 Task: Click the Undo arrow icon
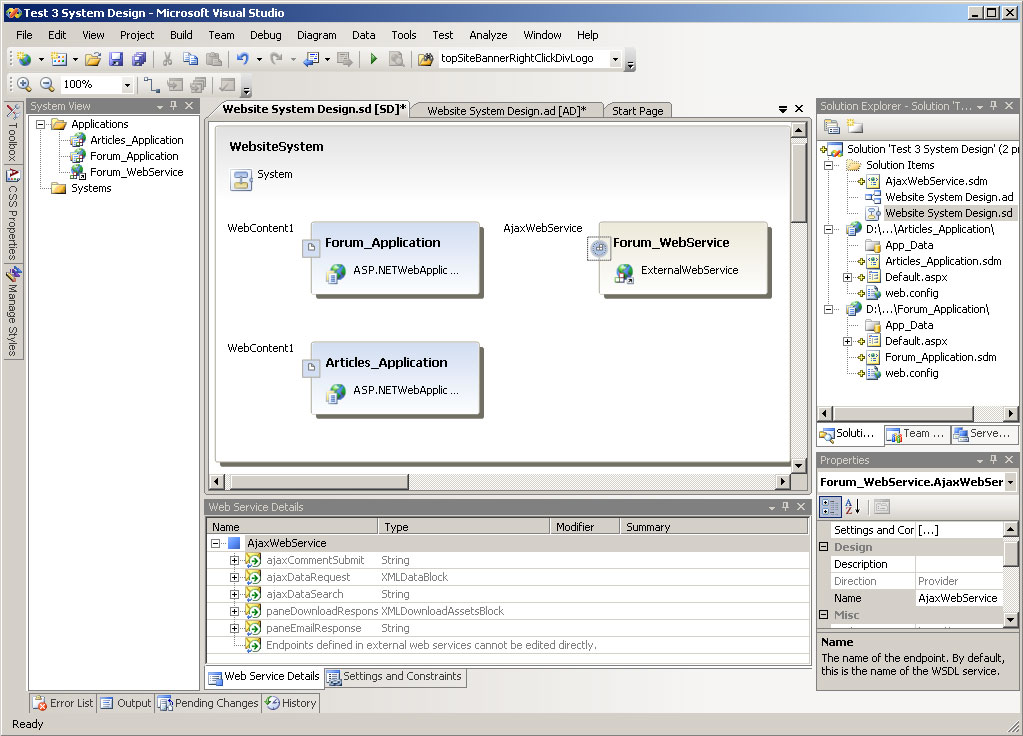243,59
